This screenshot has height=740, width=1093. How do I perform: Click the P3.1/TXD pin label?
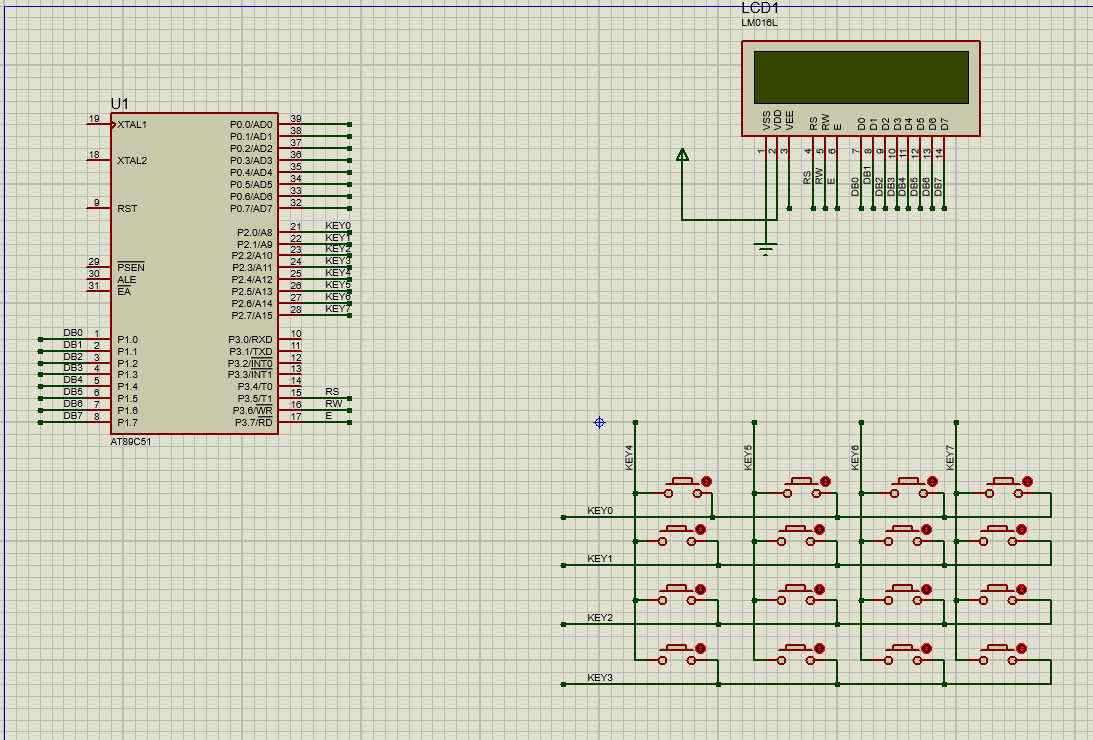tap(251, 351)
